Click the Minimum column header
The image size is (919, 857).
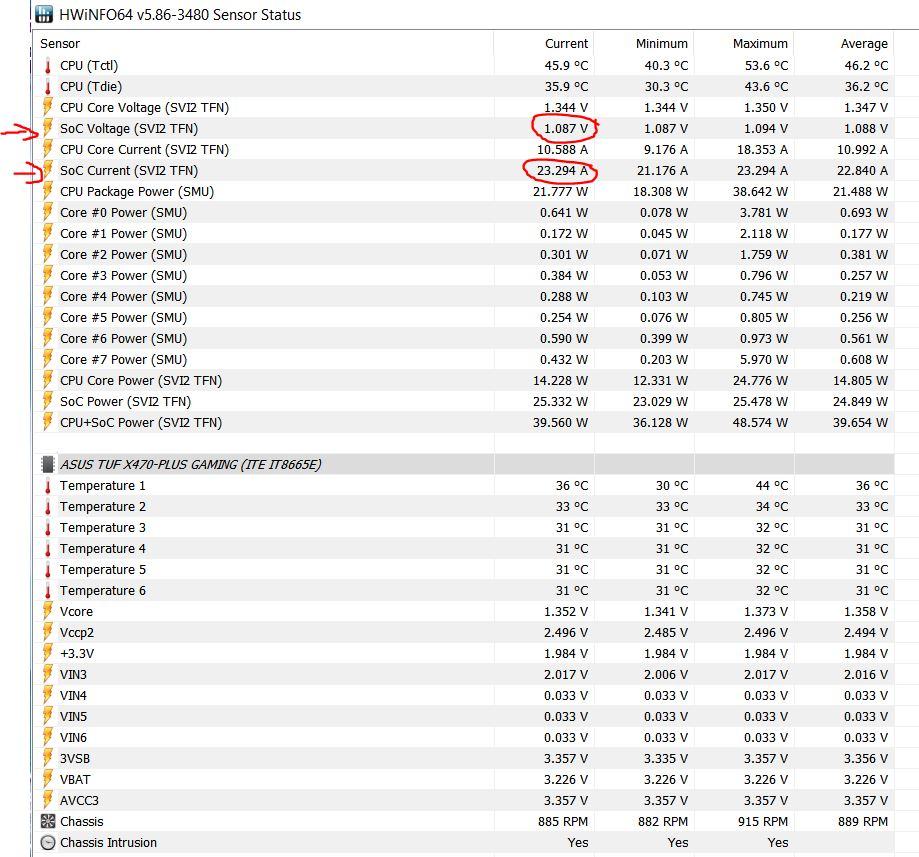click(662, 43)
